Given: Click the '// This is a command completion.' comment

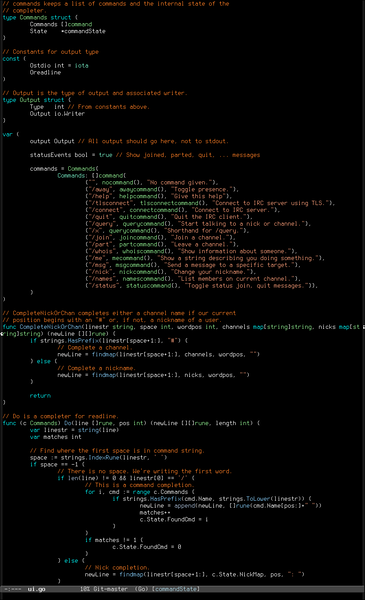Looking at the screenshot, I should pos(140,486).
